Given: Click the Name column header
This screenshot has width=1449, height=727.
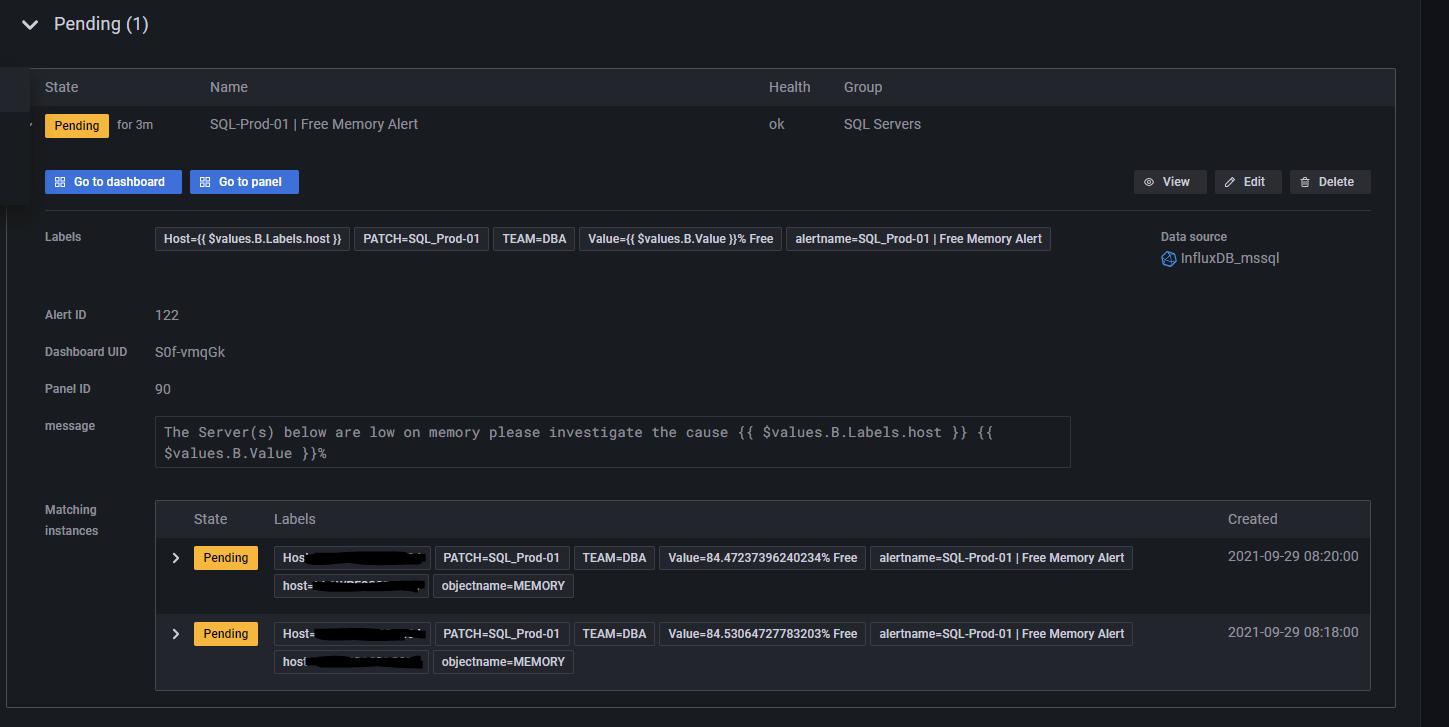Looking at the screenshot, I should 229,87.
